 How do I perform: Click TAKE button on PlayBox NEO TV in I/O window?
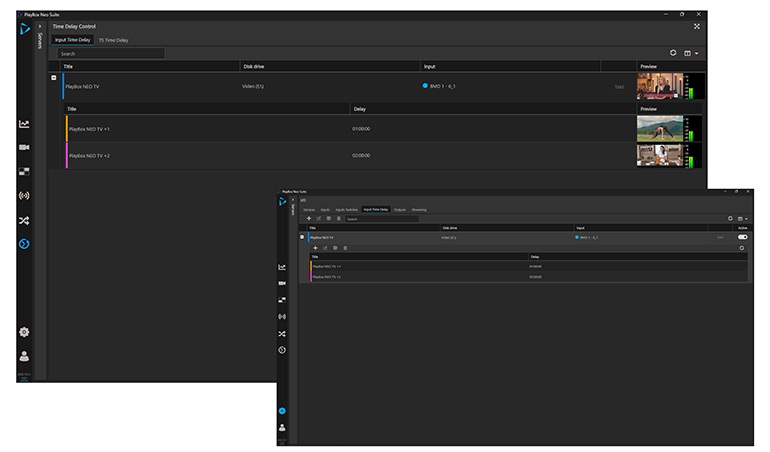pos(720,237)
